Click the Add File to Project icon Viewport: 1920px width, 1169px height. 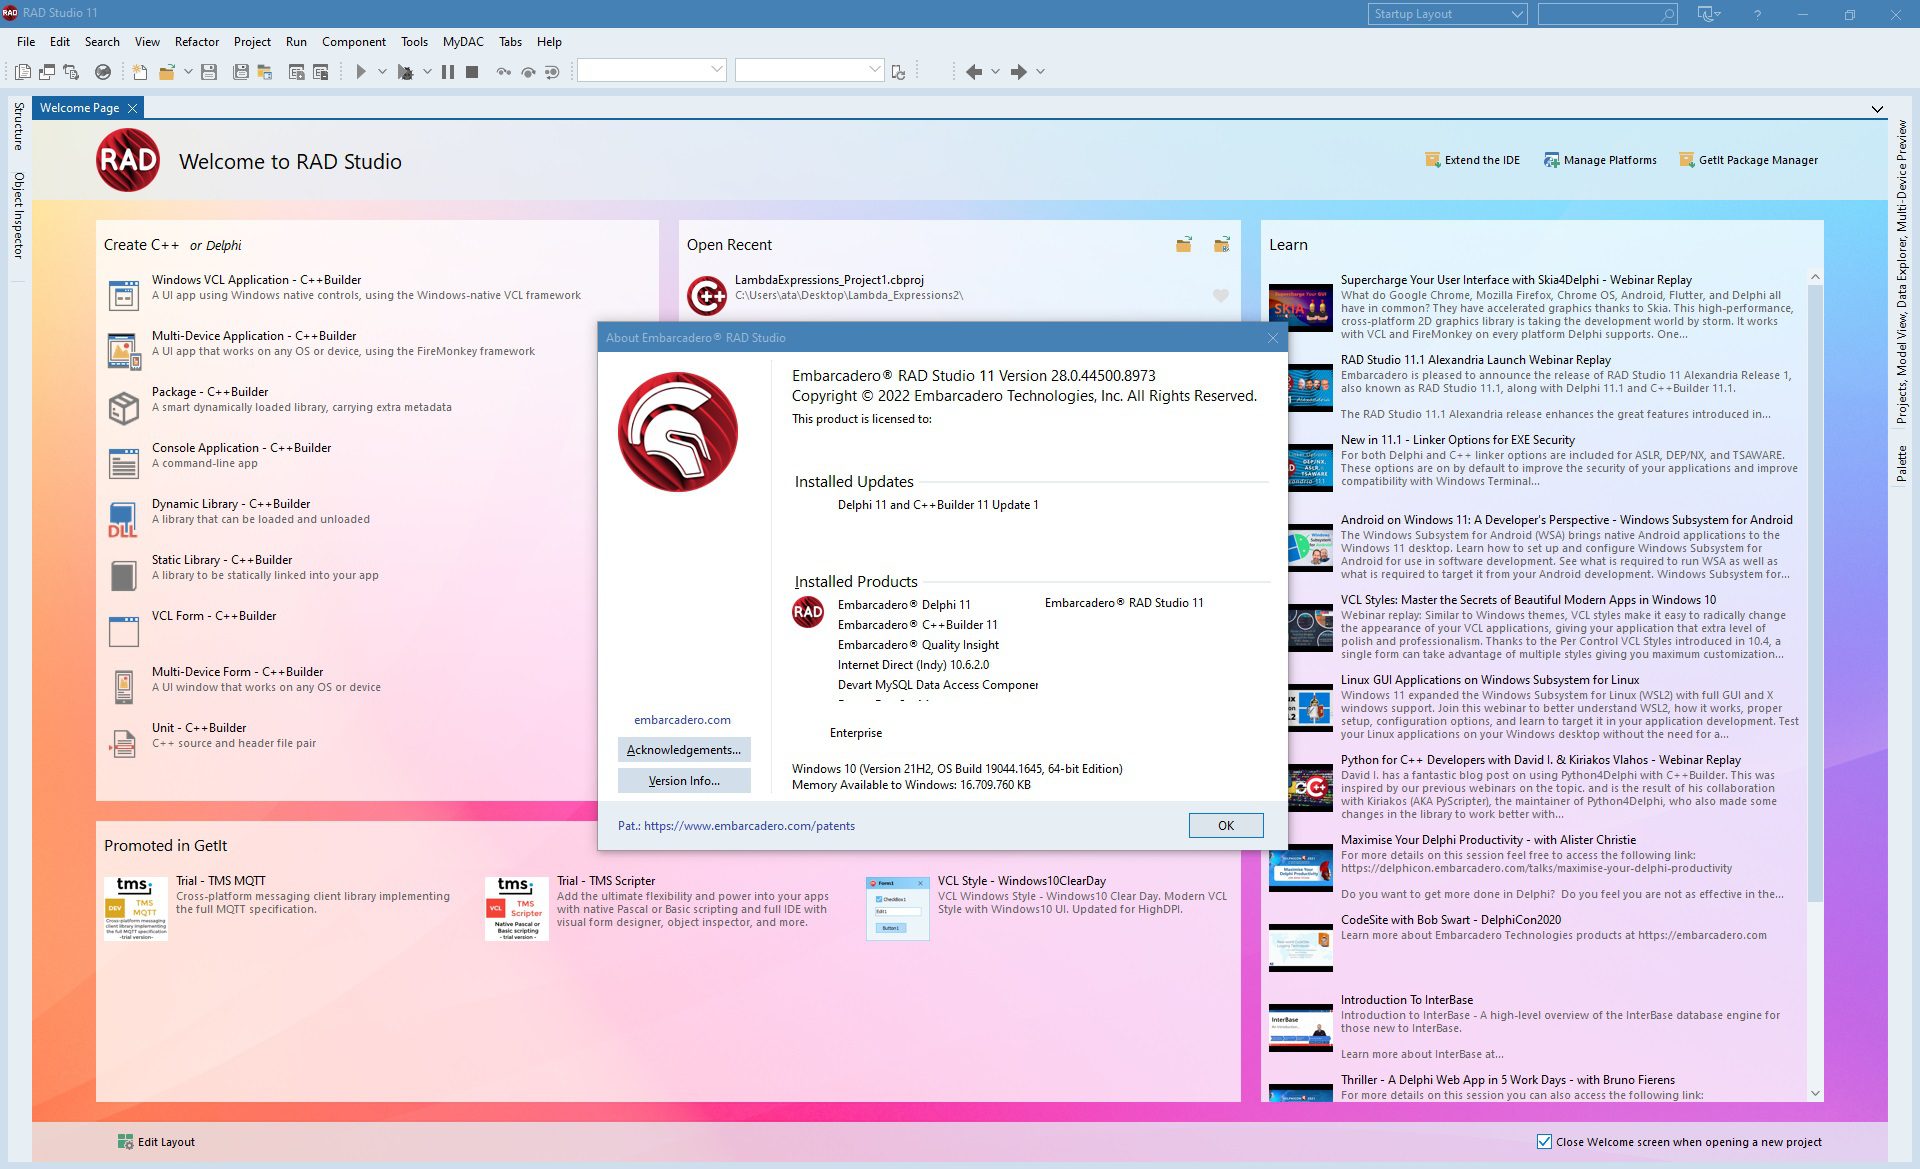click(x=296, y=71)
